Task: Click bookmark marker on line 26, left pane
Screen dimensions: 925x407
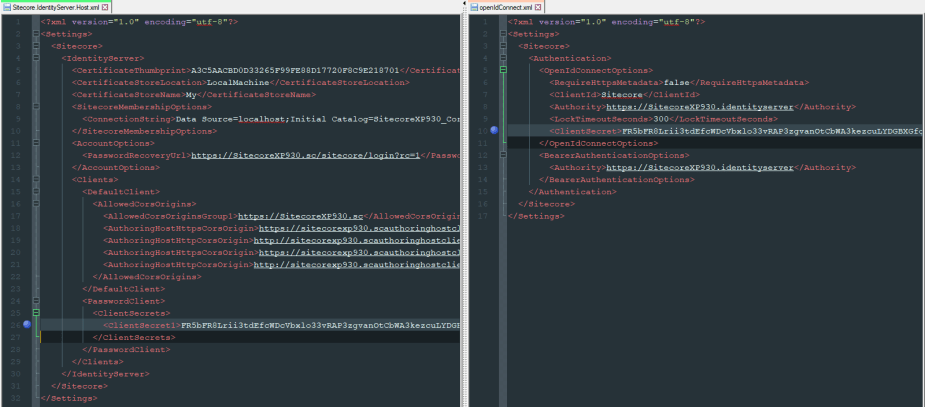Action: click(27, 325)
